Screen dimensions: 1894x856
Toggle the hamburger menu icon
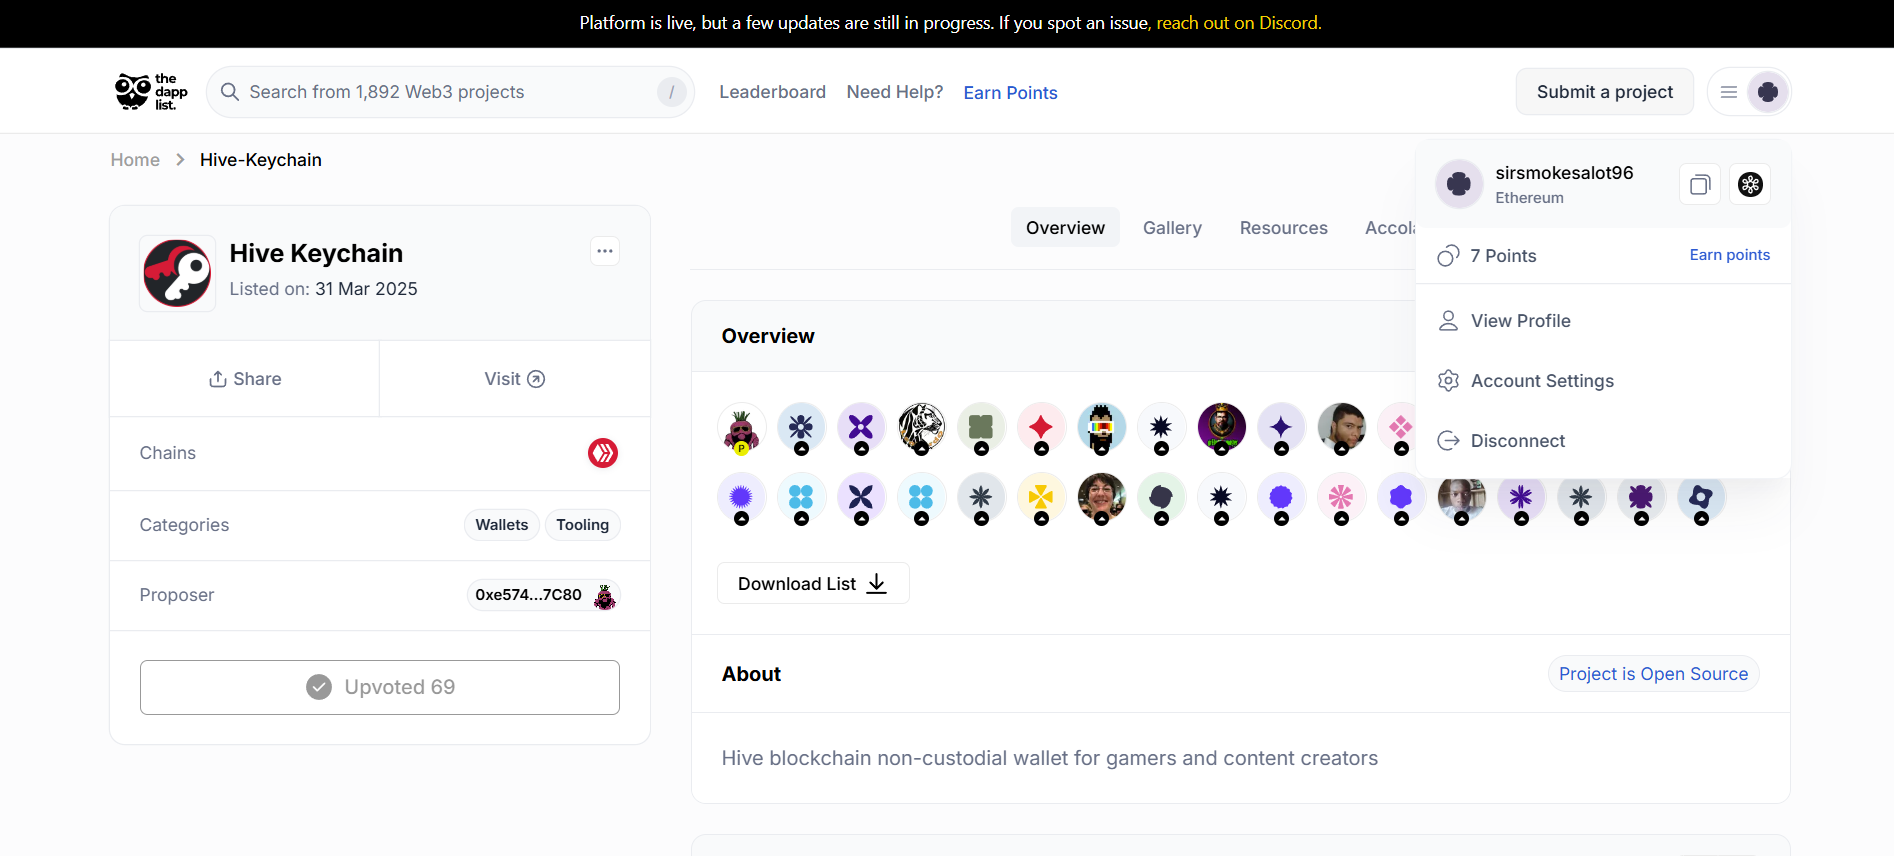pyautogui.click(x=1728, y=92)
